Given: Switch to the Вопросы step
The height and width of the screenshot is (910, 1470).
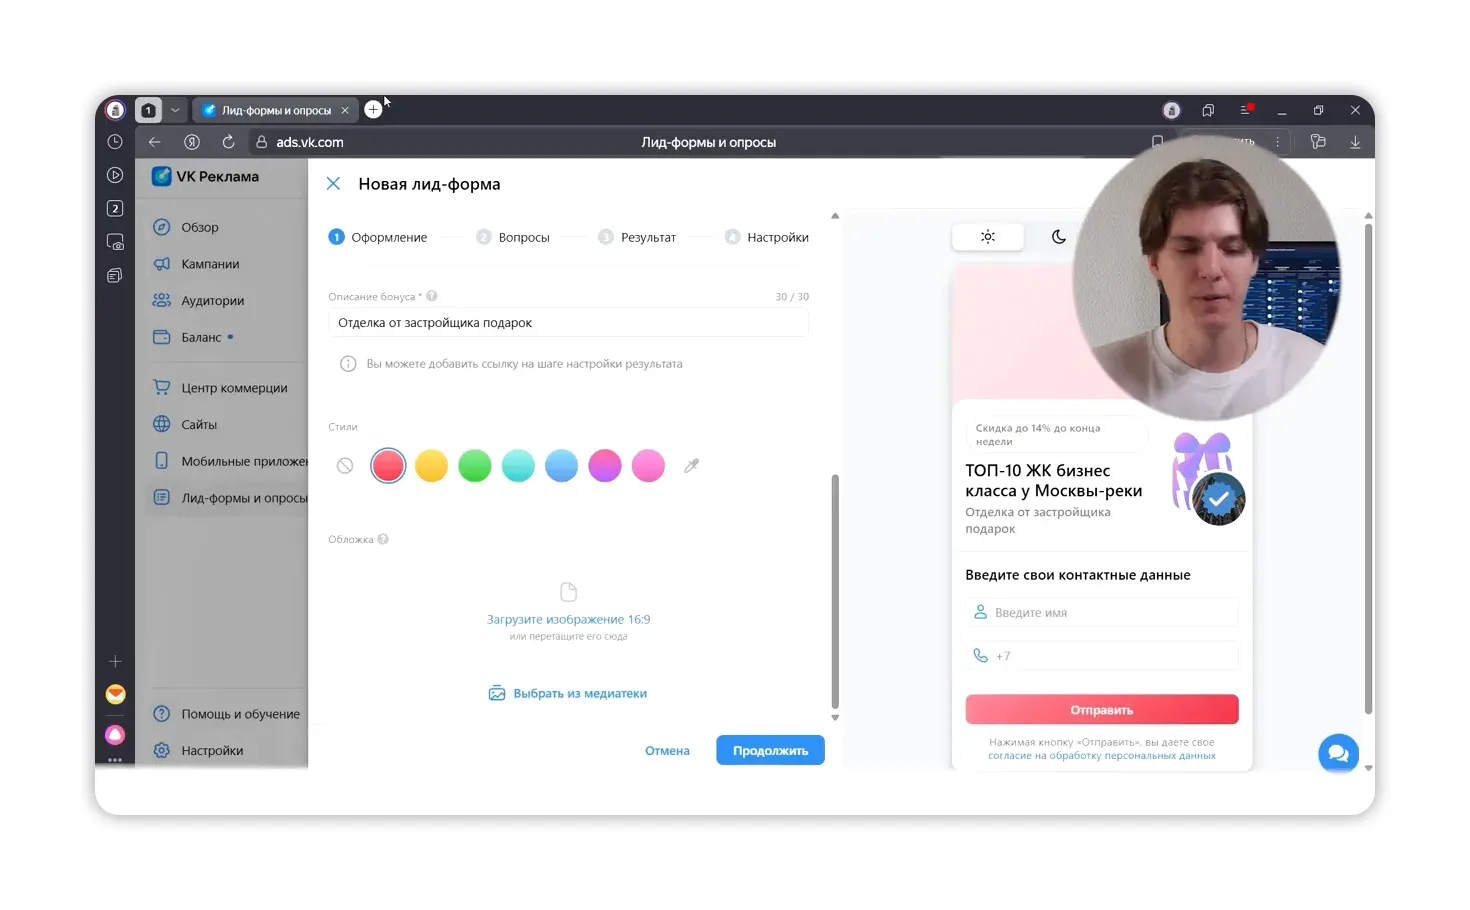Looking at the screenshot, I should [524, 237].
